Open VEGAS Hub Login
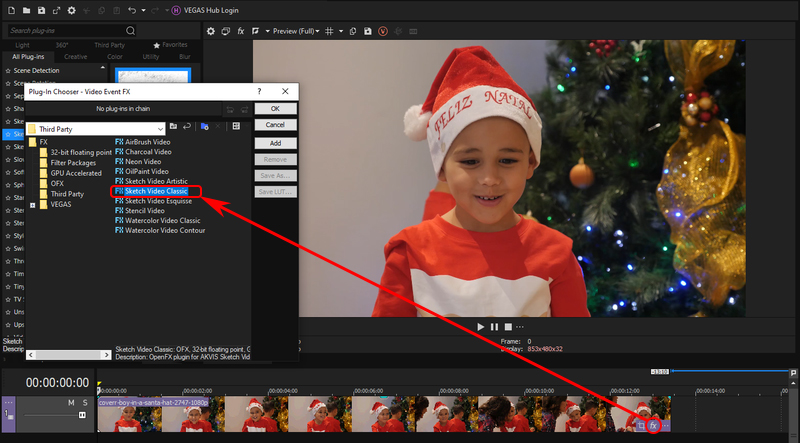Screen dimensions: 800x443 click(205, 10)
